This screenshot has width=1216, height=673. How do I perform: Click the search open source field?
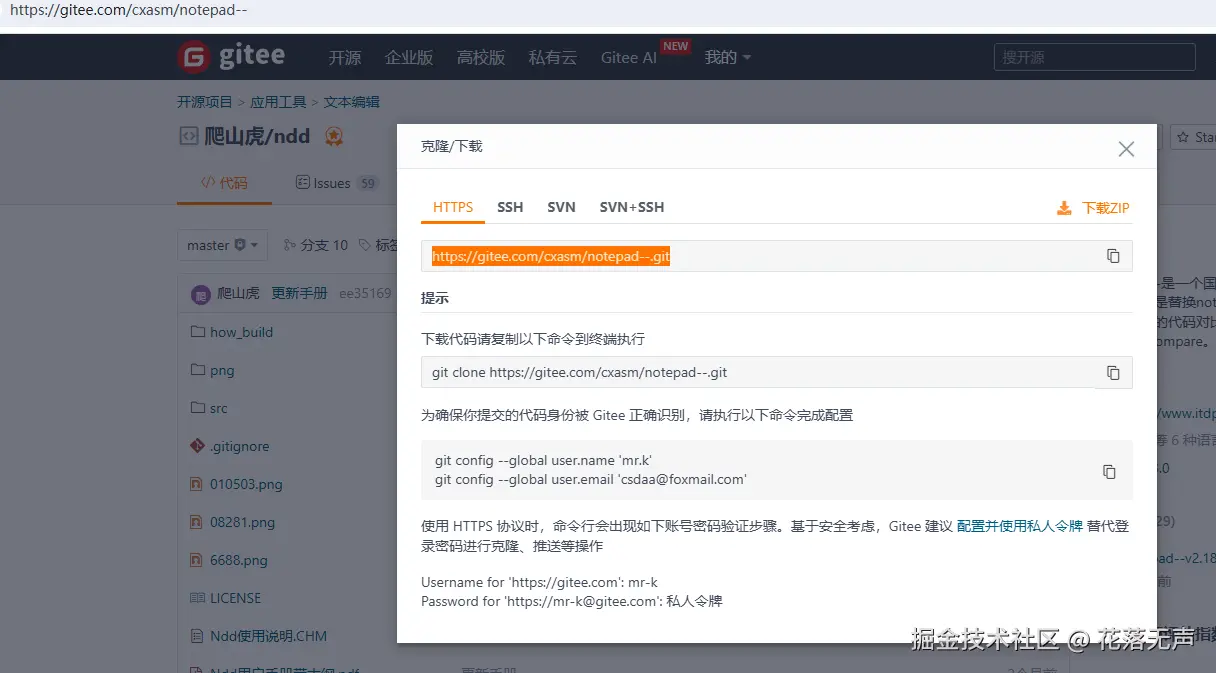tap(1094, 57)
